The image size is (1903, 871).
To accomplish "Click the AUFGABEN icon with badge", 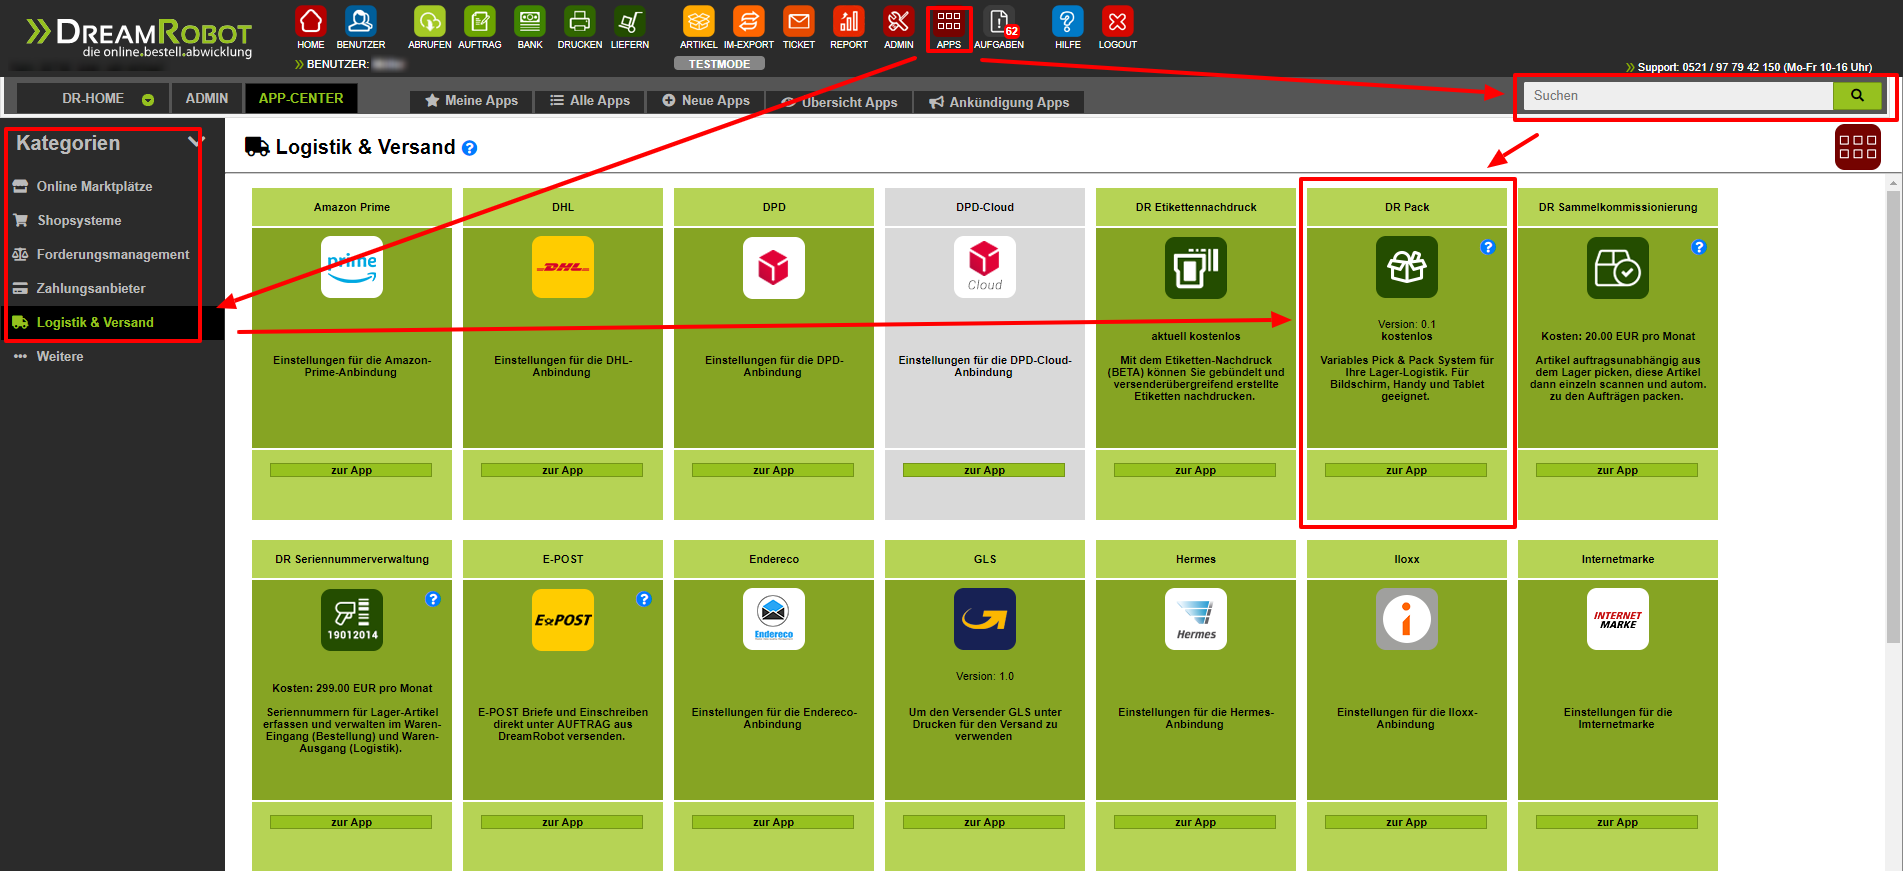I will pyautogui.click(x=998, y=22).
